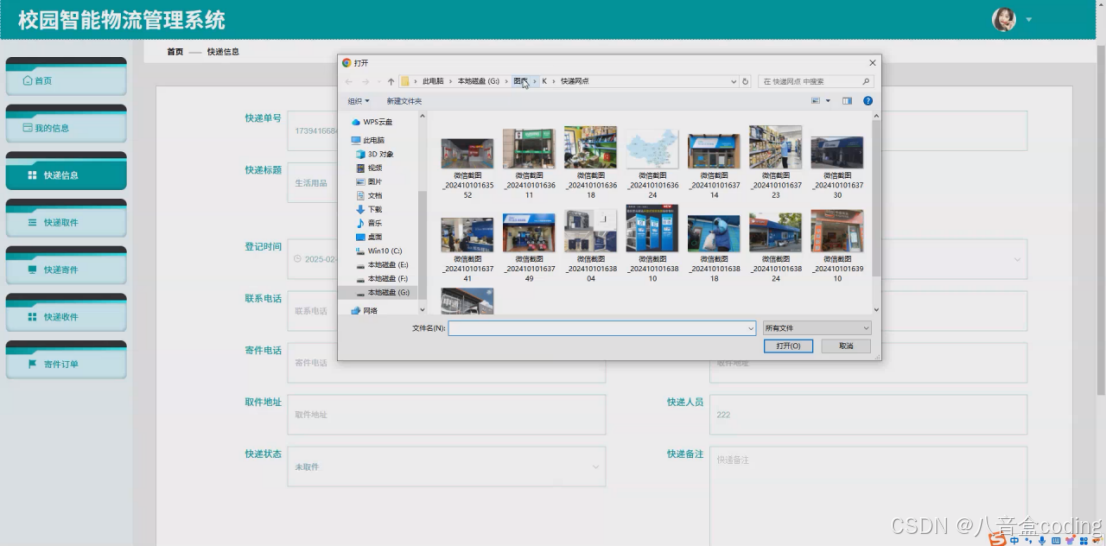Select image 微信截图_20241010163611
This screenshot has width=1106, height=546.
(529, 164)
